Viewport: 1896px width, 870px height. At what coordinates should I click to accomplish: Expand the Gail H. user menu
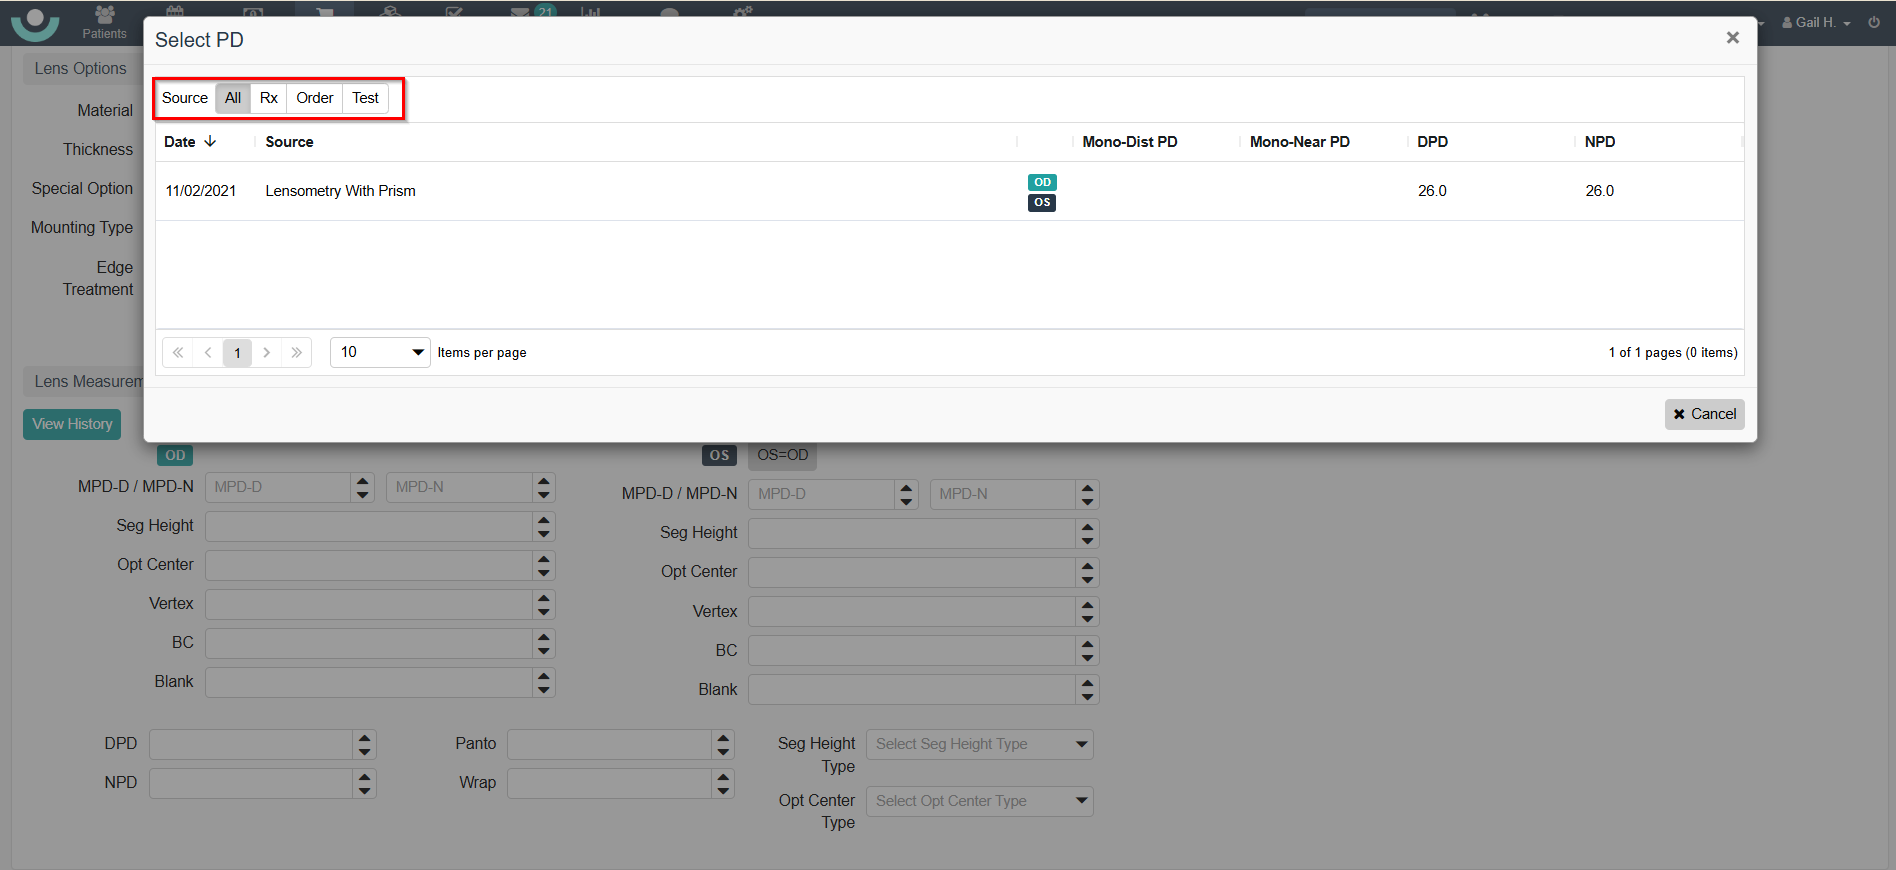point(1817,22)
